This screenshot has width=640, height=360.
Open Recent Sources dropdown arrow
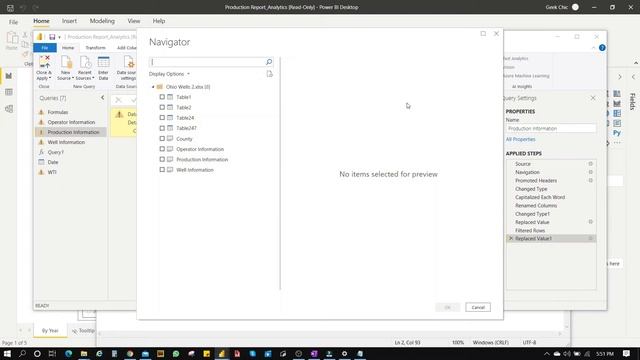click(93, 78)
